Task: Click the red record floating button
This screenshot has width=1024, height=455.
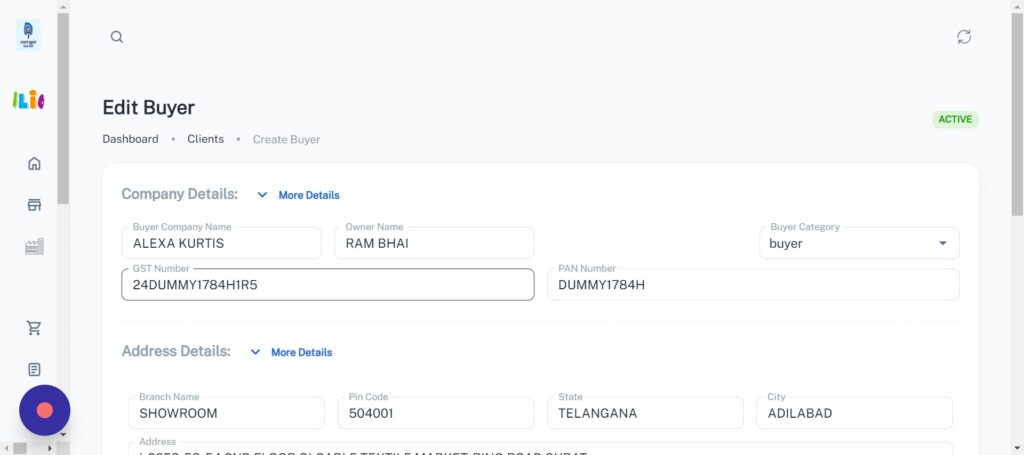Action: tap(44, 410)
